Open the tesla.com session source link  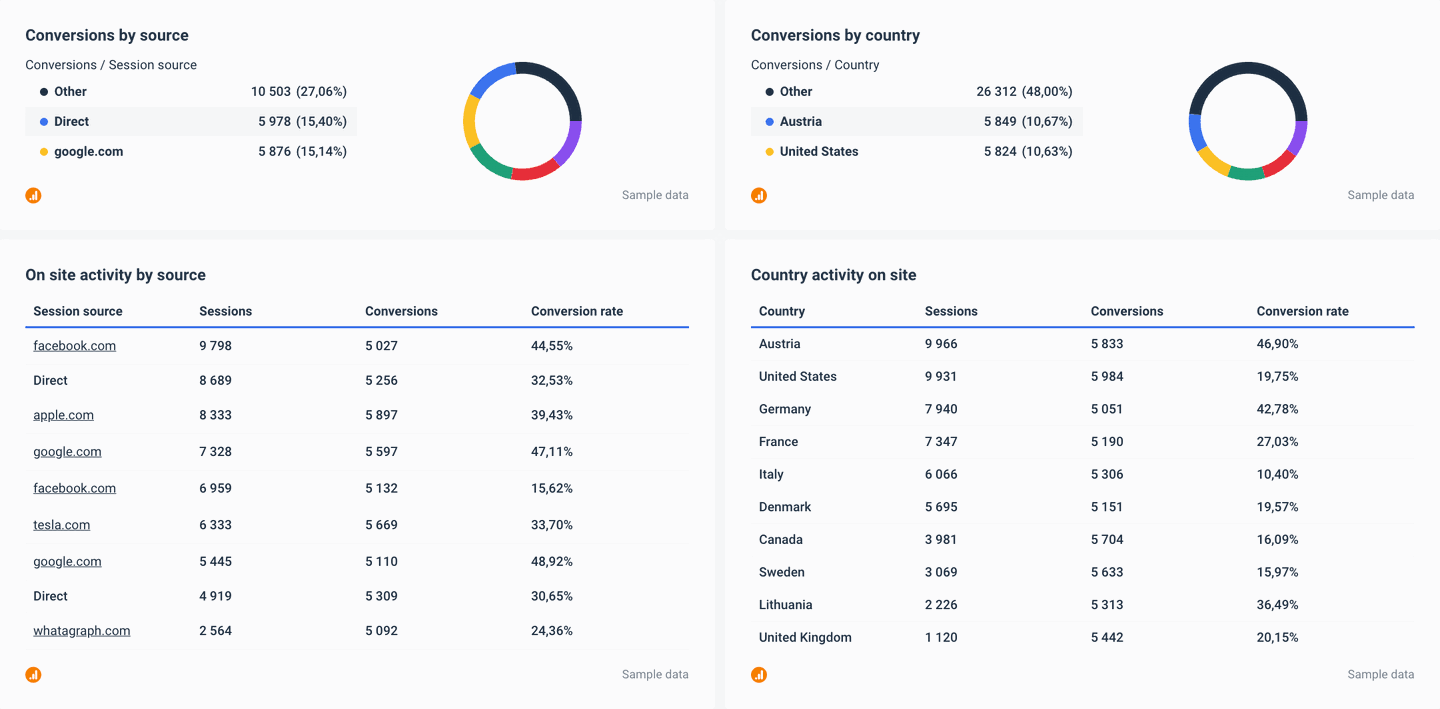click(x=61, y=524)
